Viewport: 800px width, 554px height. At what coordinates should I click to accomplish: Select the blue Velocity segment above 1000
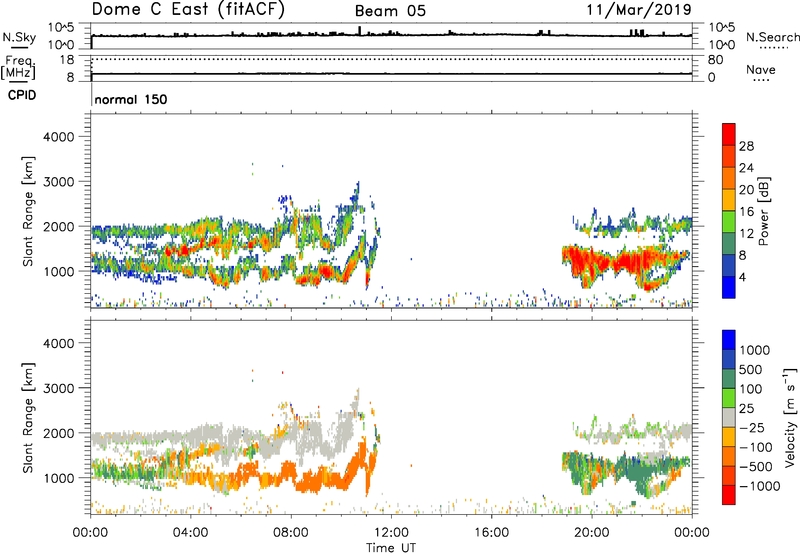coord(729,340)
